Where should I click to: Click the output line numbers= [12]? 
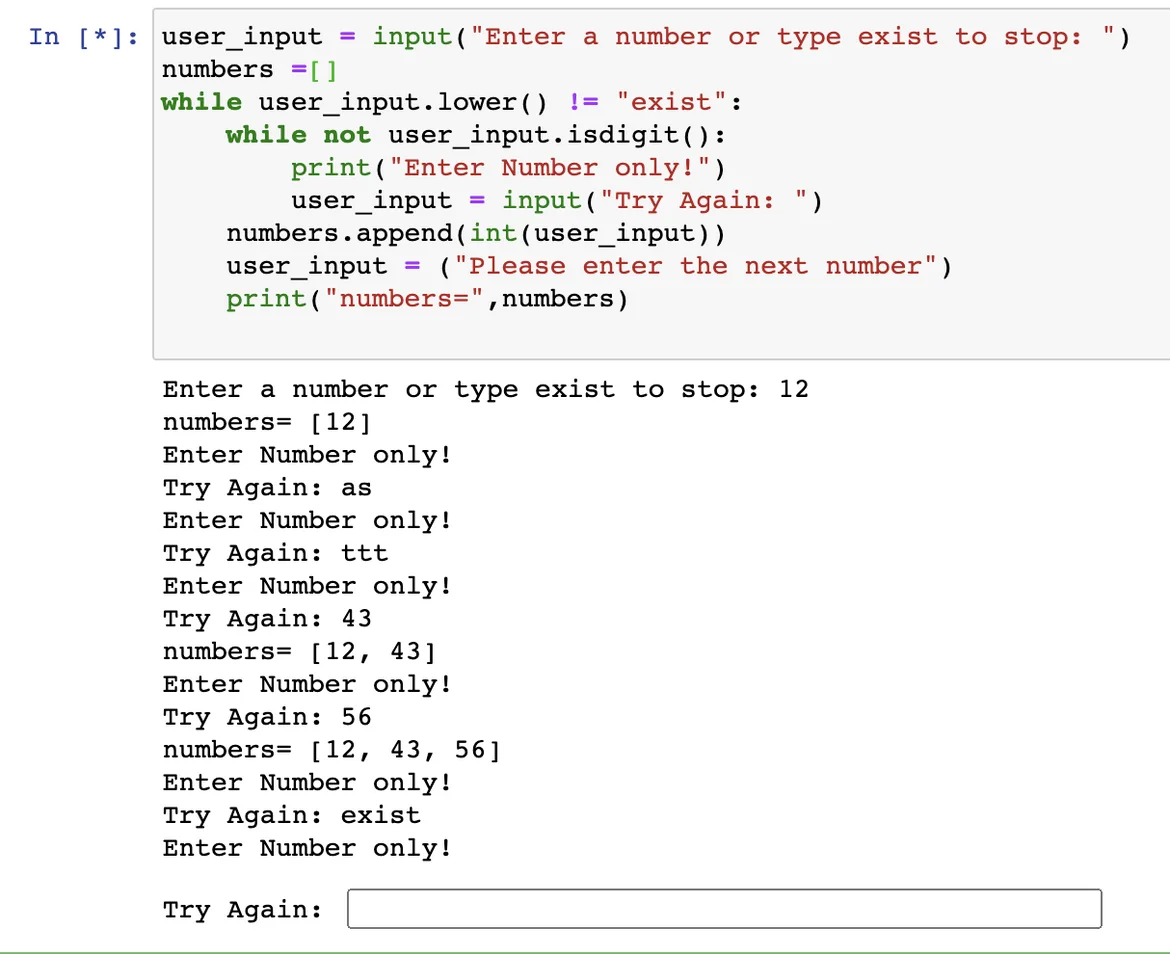click(x=267, y=422)
